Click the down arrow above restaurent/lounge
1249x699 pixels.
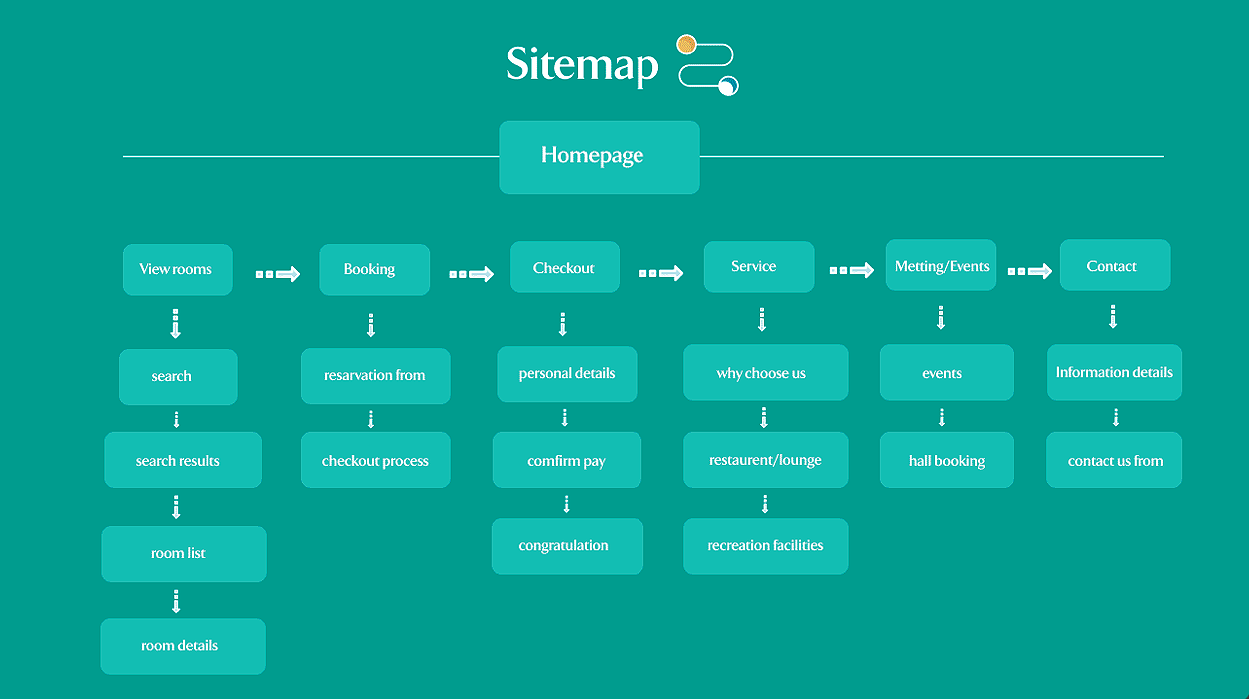(764, 417)
